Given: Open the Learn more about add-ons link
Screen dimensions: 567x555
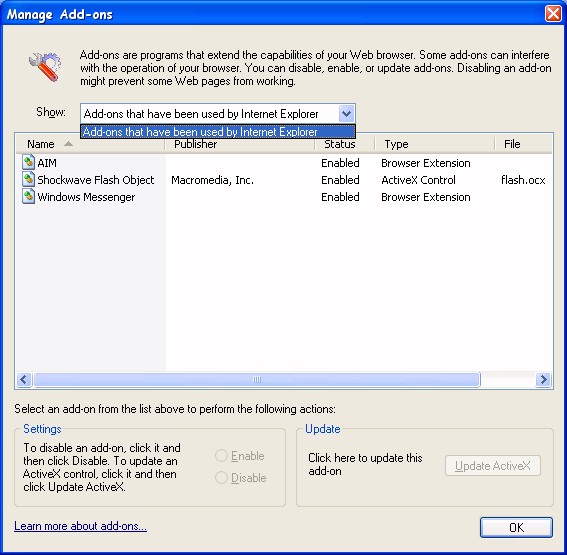Looking at the screenshot, I should (80, 526).
